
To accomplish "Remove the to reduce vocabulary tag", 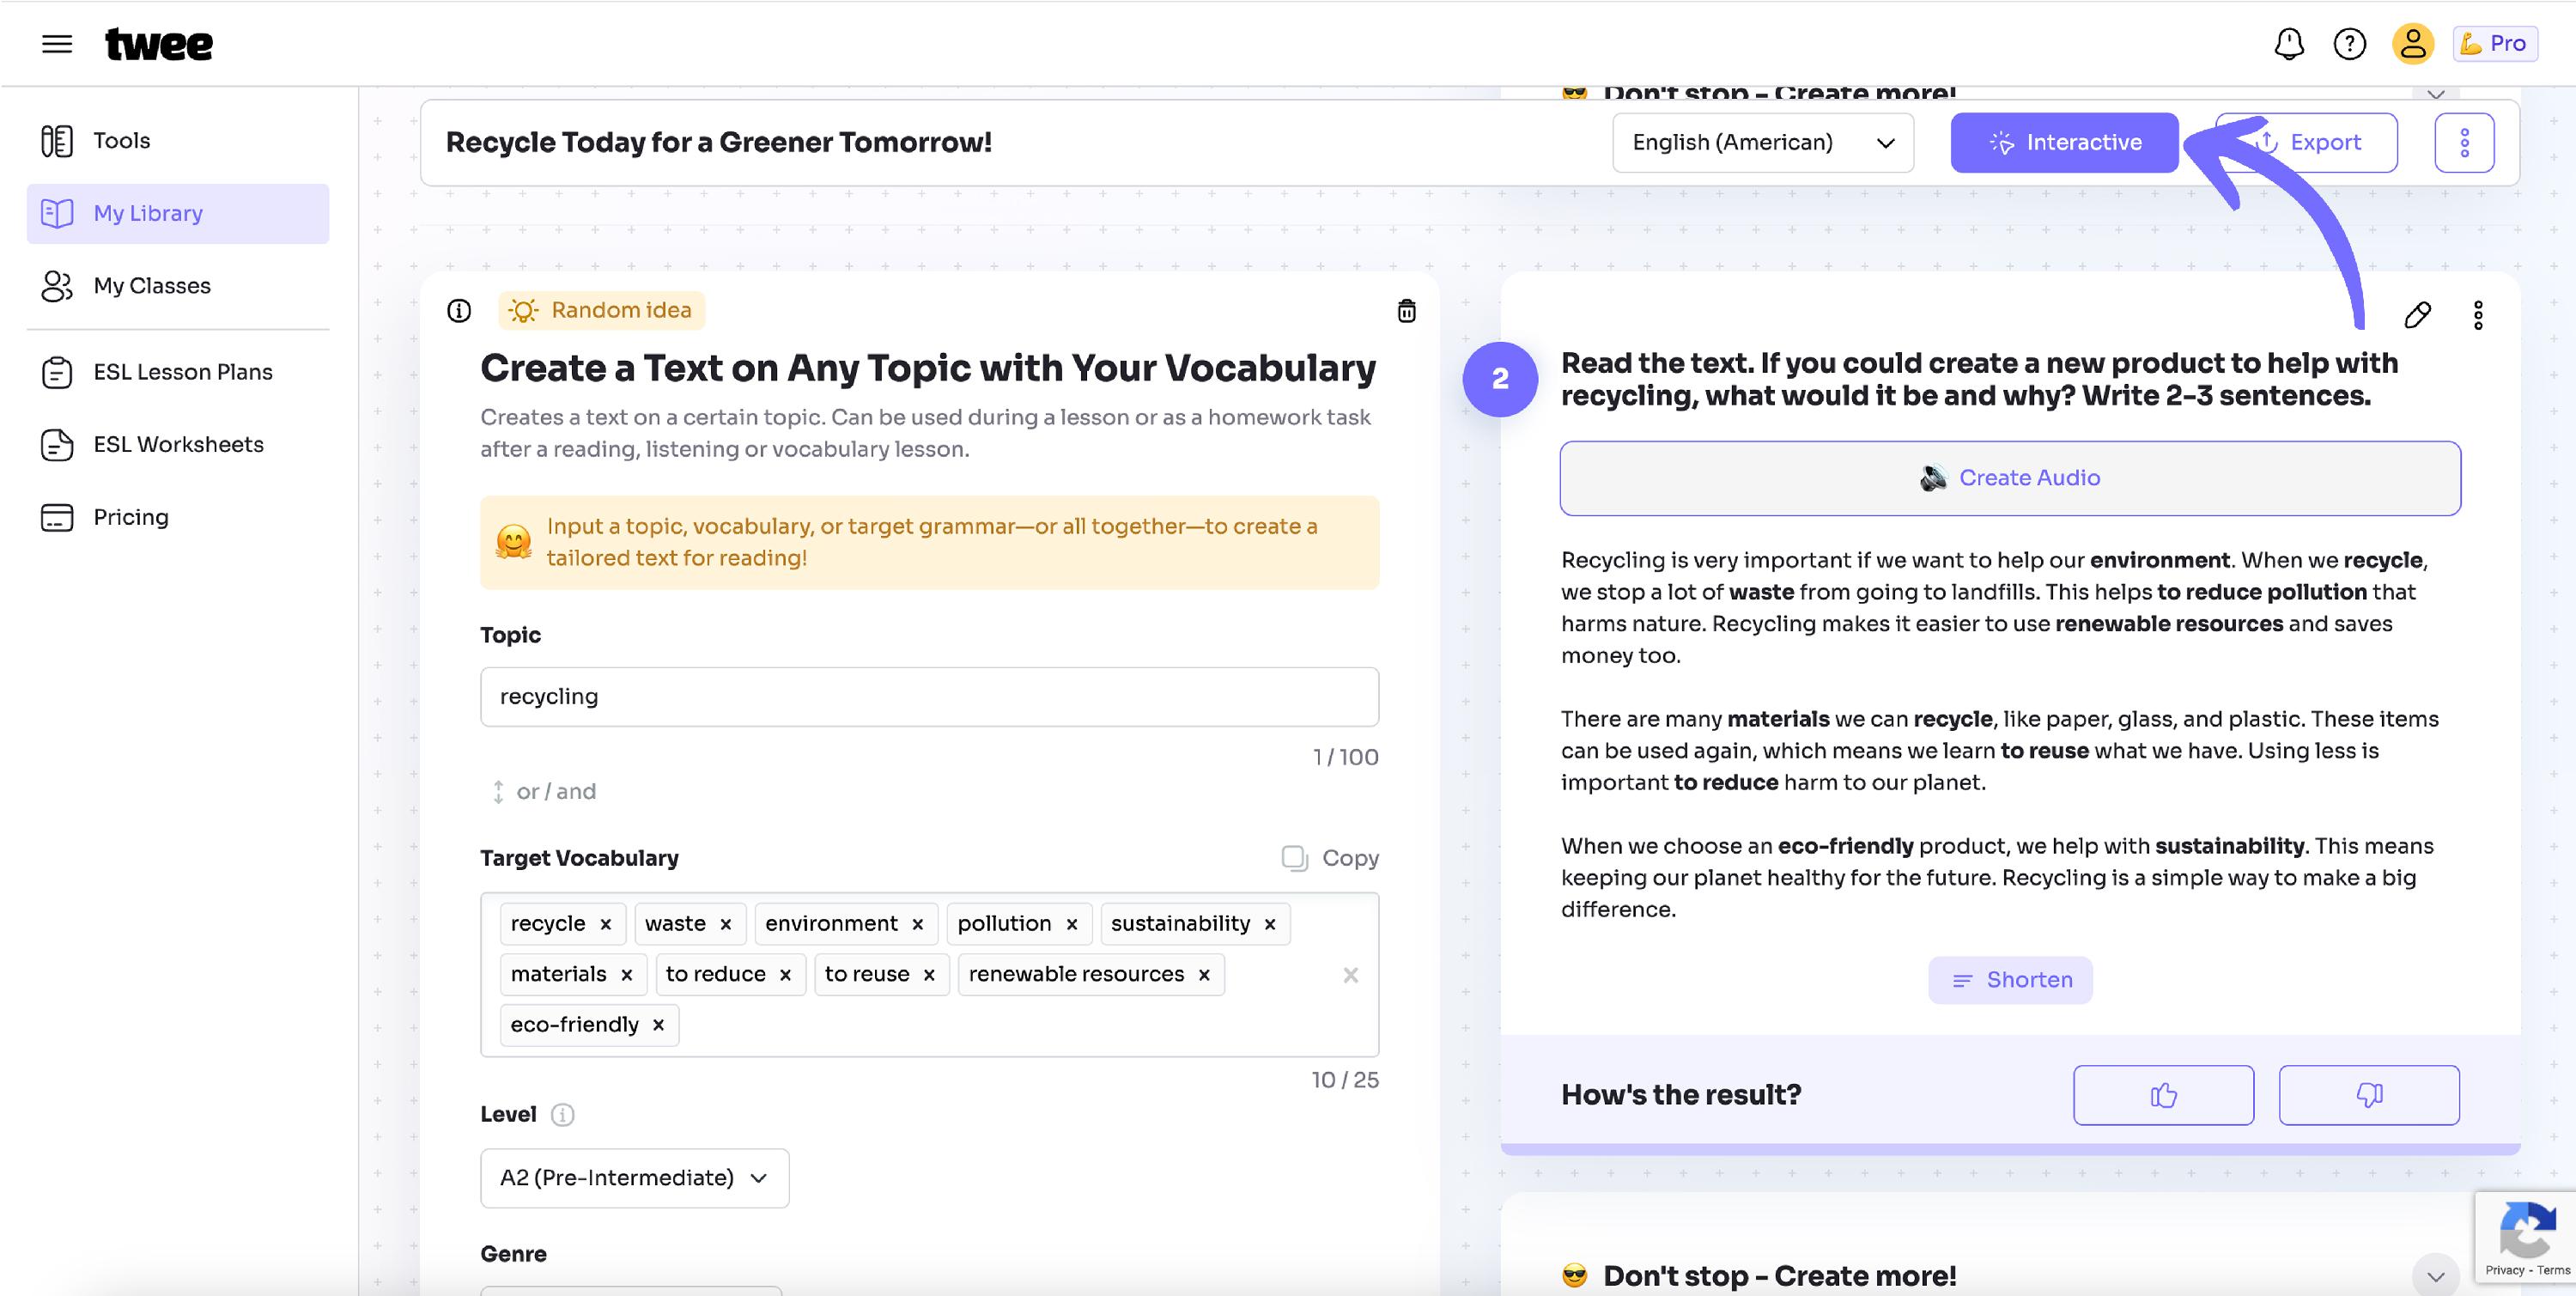I will point(785,975).
